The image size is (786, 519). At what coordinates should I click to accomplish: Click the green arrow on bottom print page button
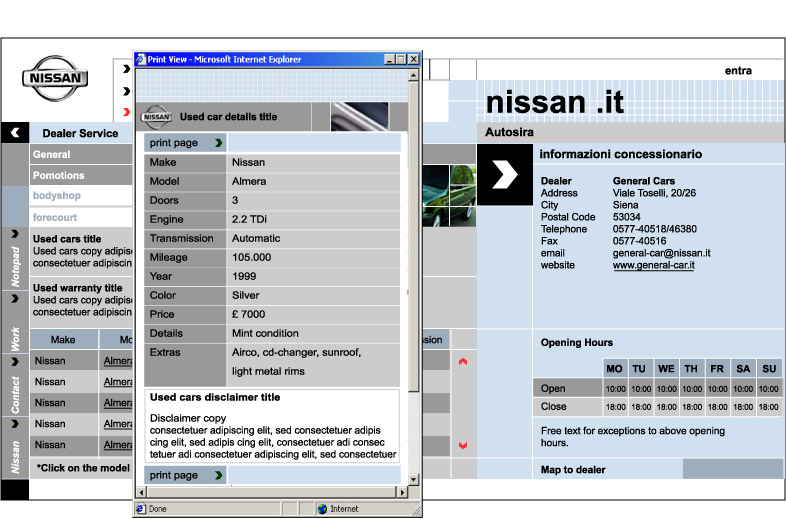pos(219,475)
